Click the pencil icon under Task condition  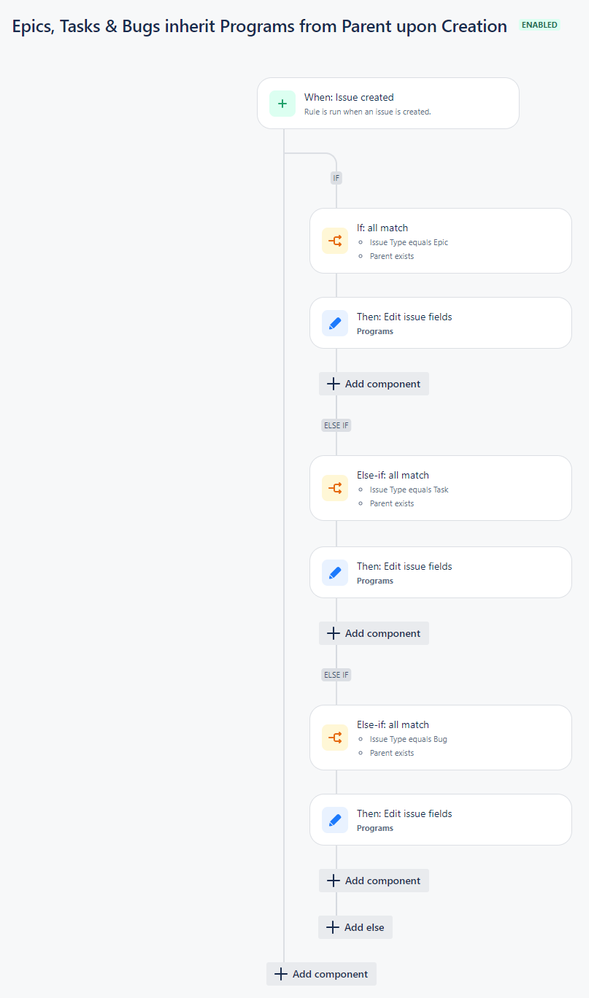click(335, 573)
